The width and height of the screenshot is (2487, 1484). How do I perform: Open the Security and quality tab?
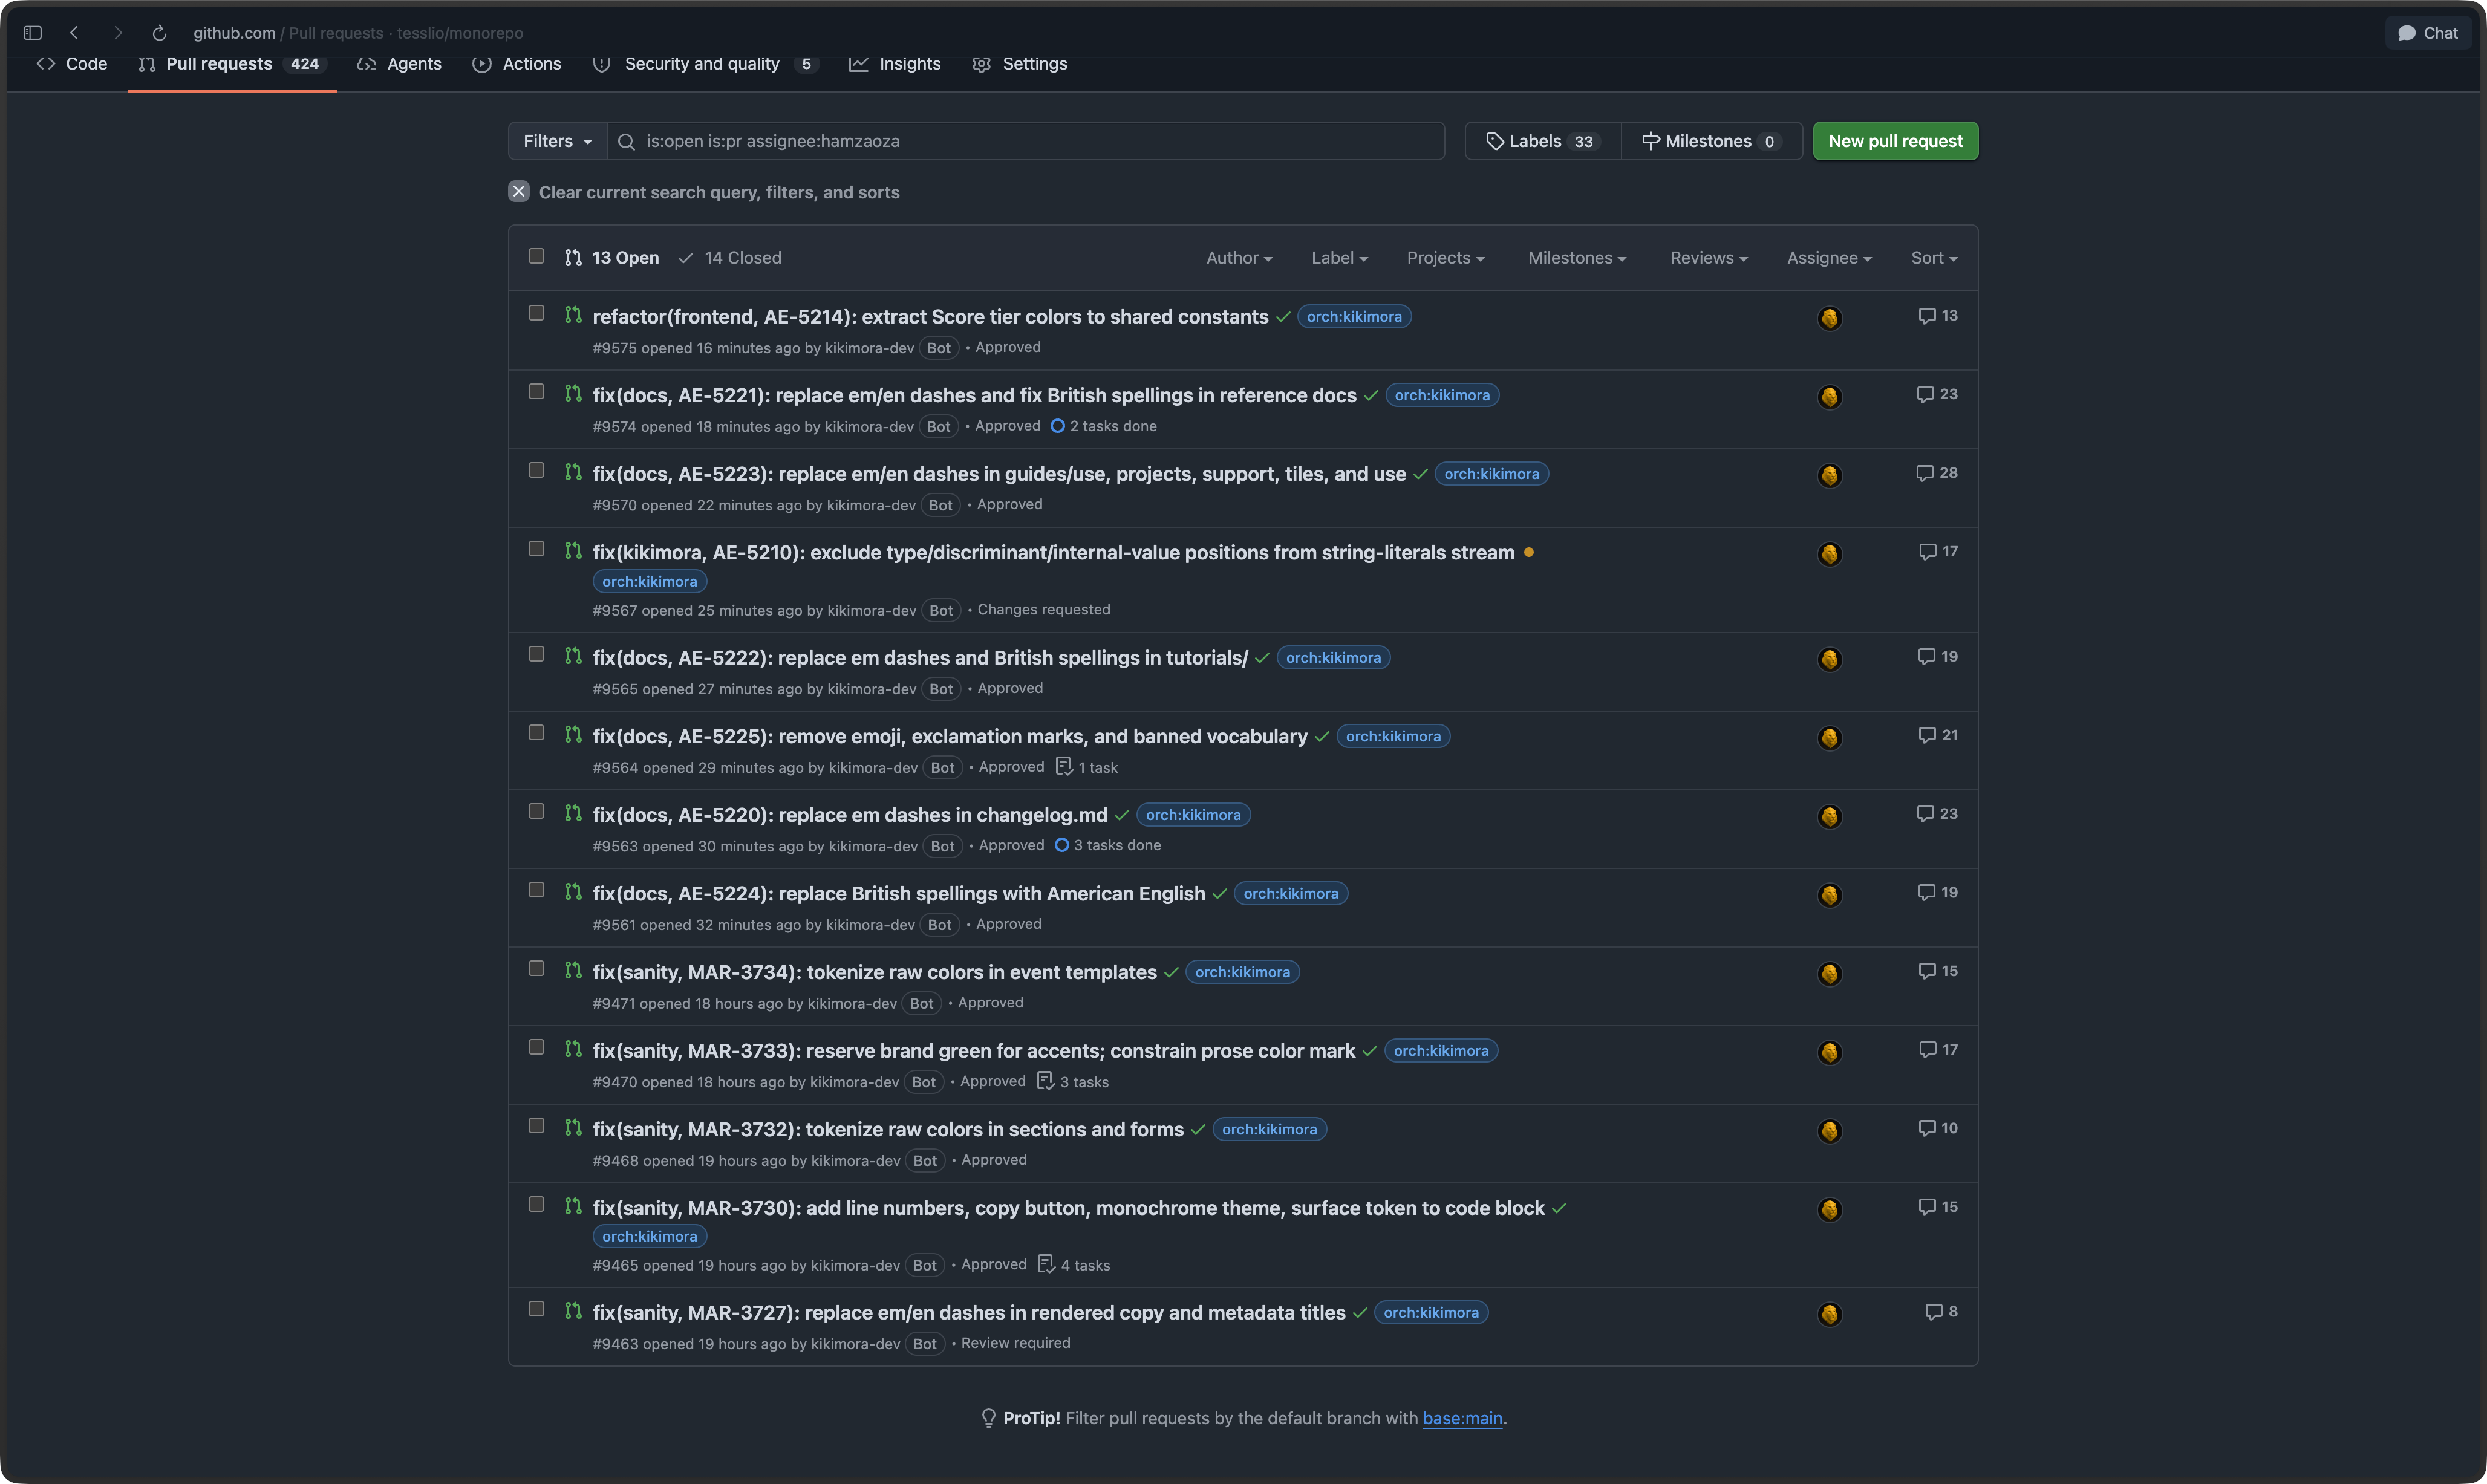click(x=705, y=64)
